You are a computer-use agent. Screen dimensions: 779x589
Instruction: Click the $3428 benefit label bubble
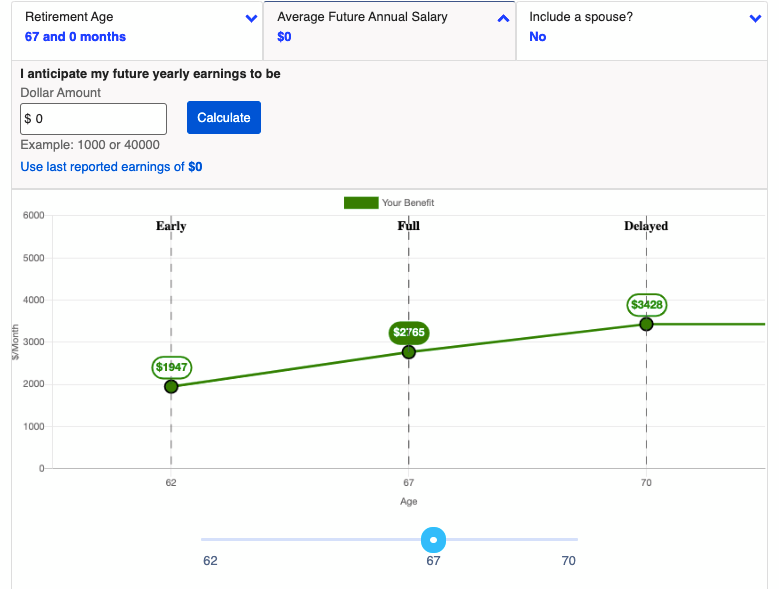point(646,304)
